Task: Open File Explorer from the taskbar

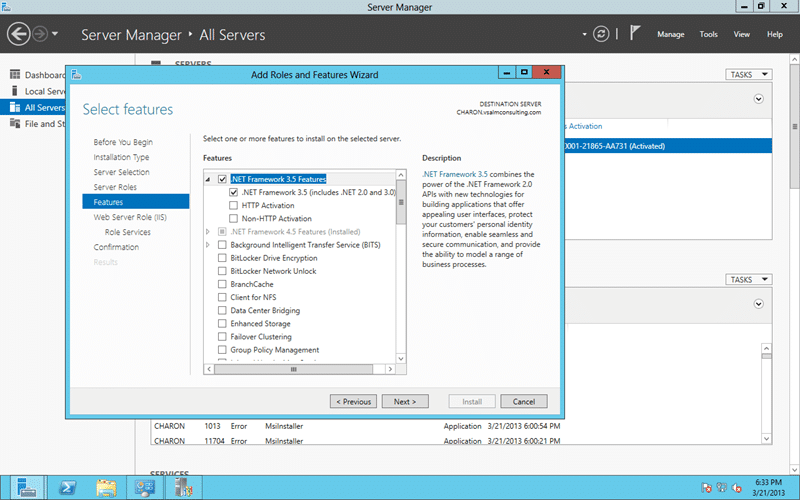Action: coord(106,488)
